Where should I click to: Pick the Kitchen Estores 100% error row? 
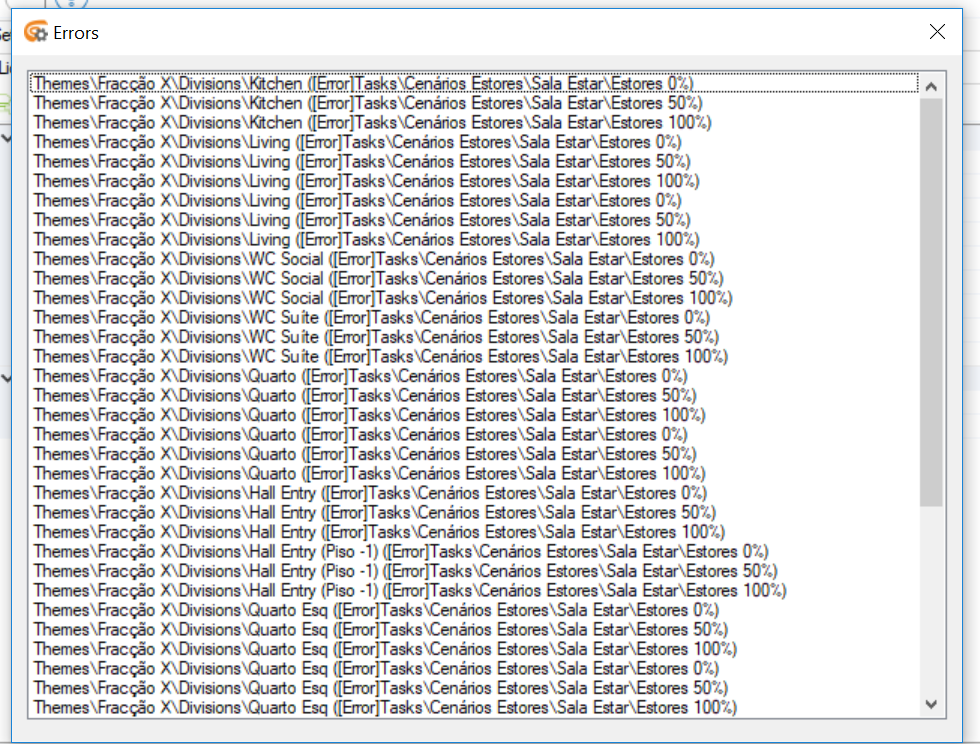[x=372, y=123]
